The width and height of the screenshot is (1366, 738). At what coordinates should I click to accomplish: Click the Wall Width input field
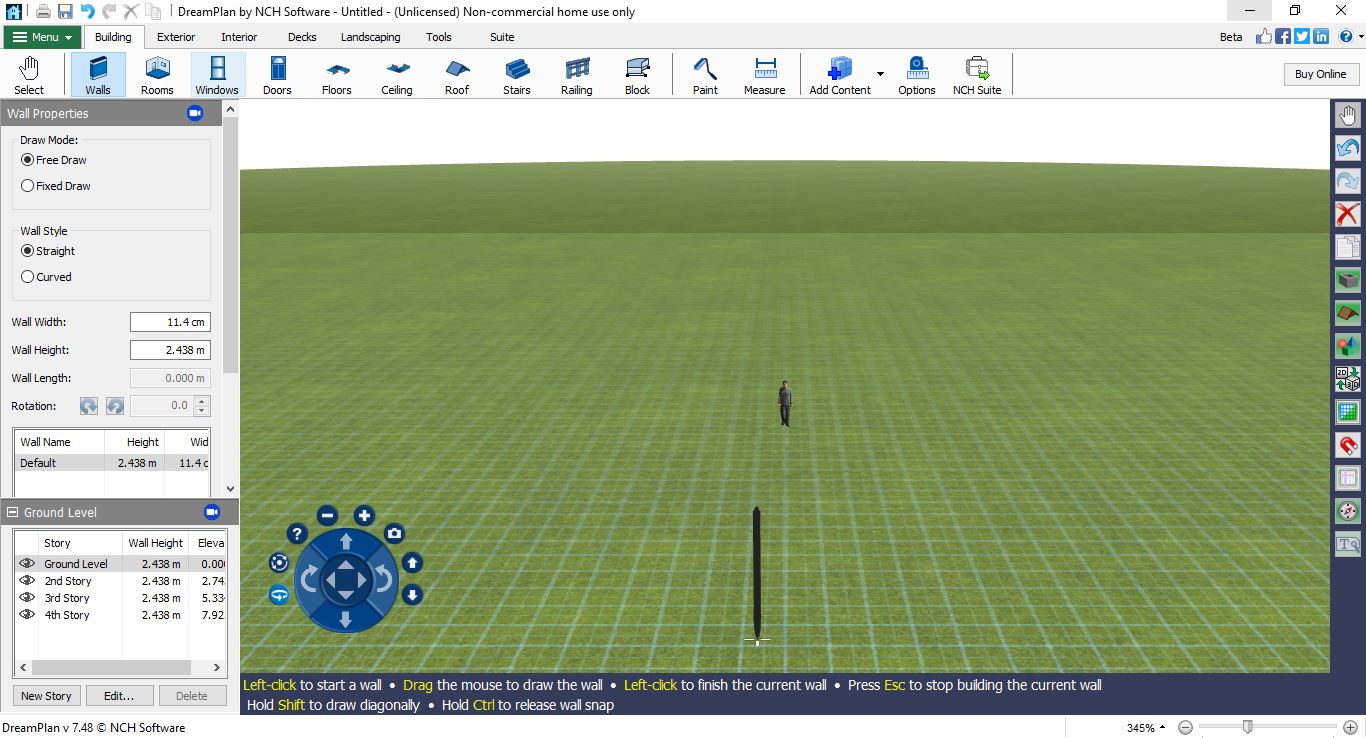(170, 322)
